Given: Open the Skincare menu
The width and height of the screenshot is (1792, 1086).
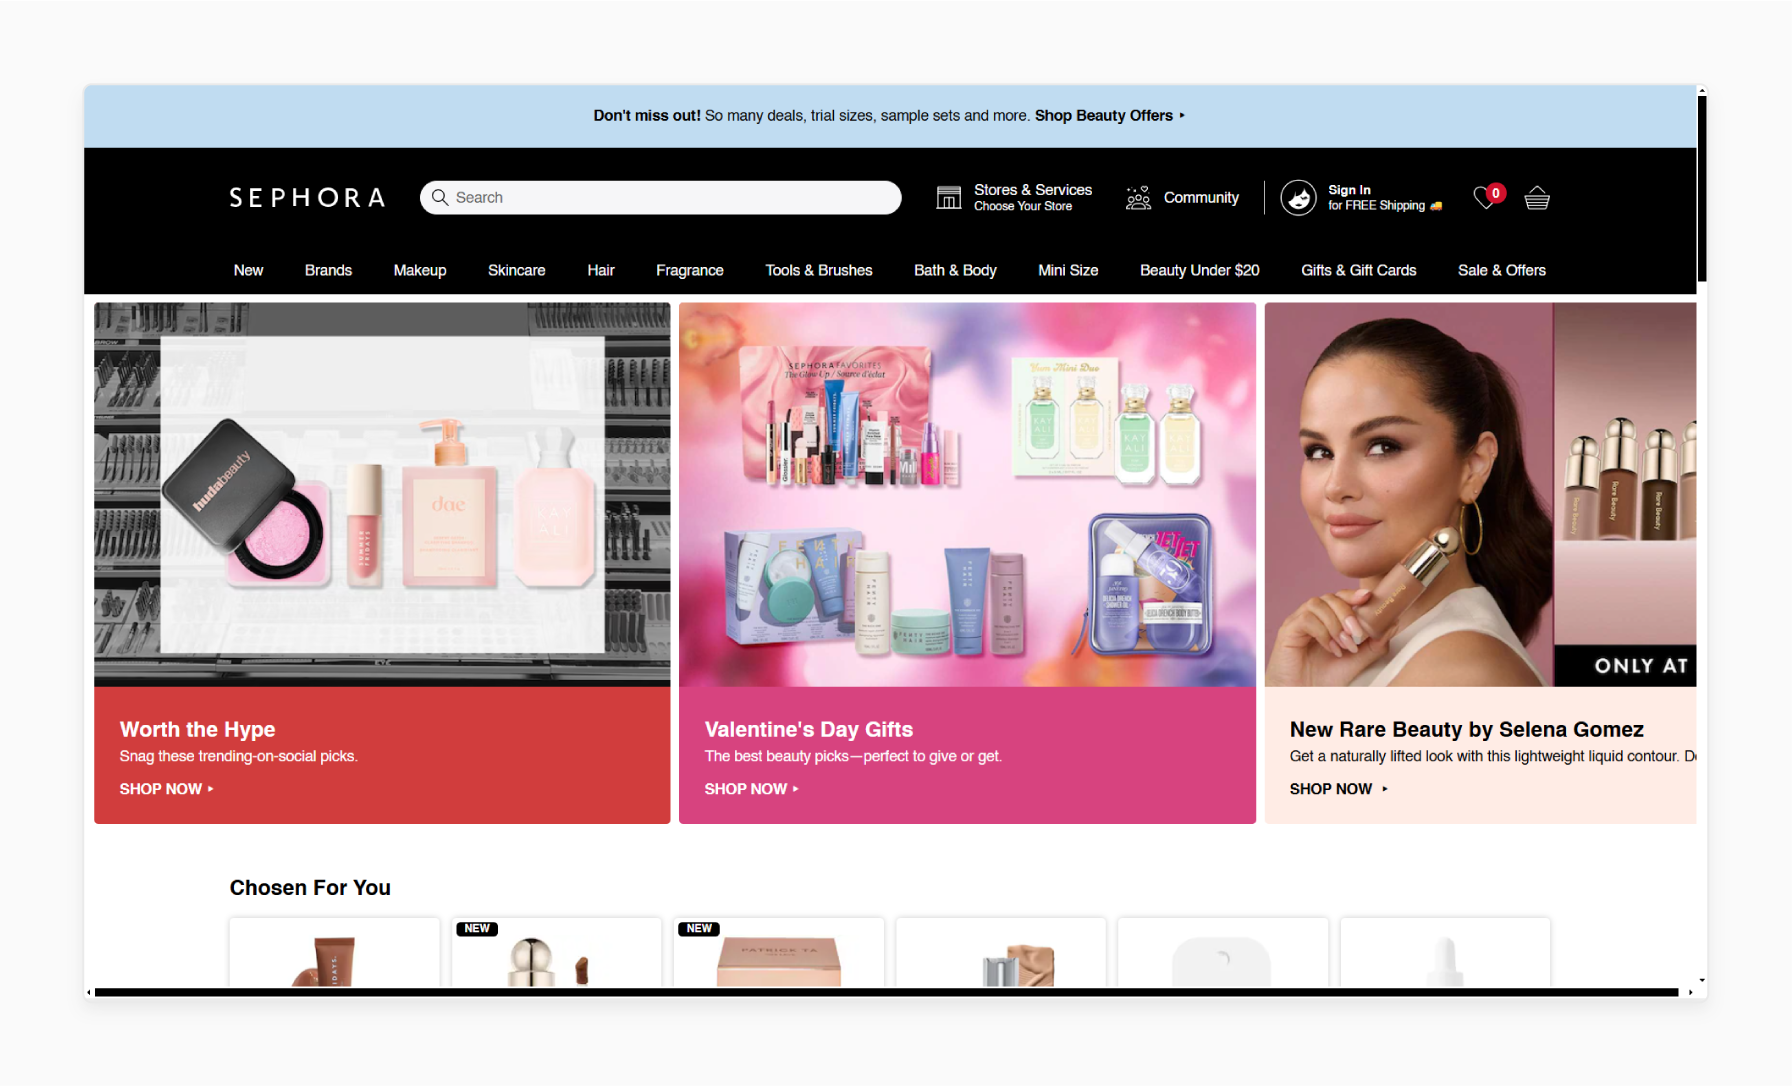Looking at the screenshot, I should pyautogui.click(x=517, y=270).
